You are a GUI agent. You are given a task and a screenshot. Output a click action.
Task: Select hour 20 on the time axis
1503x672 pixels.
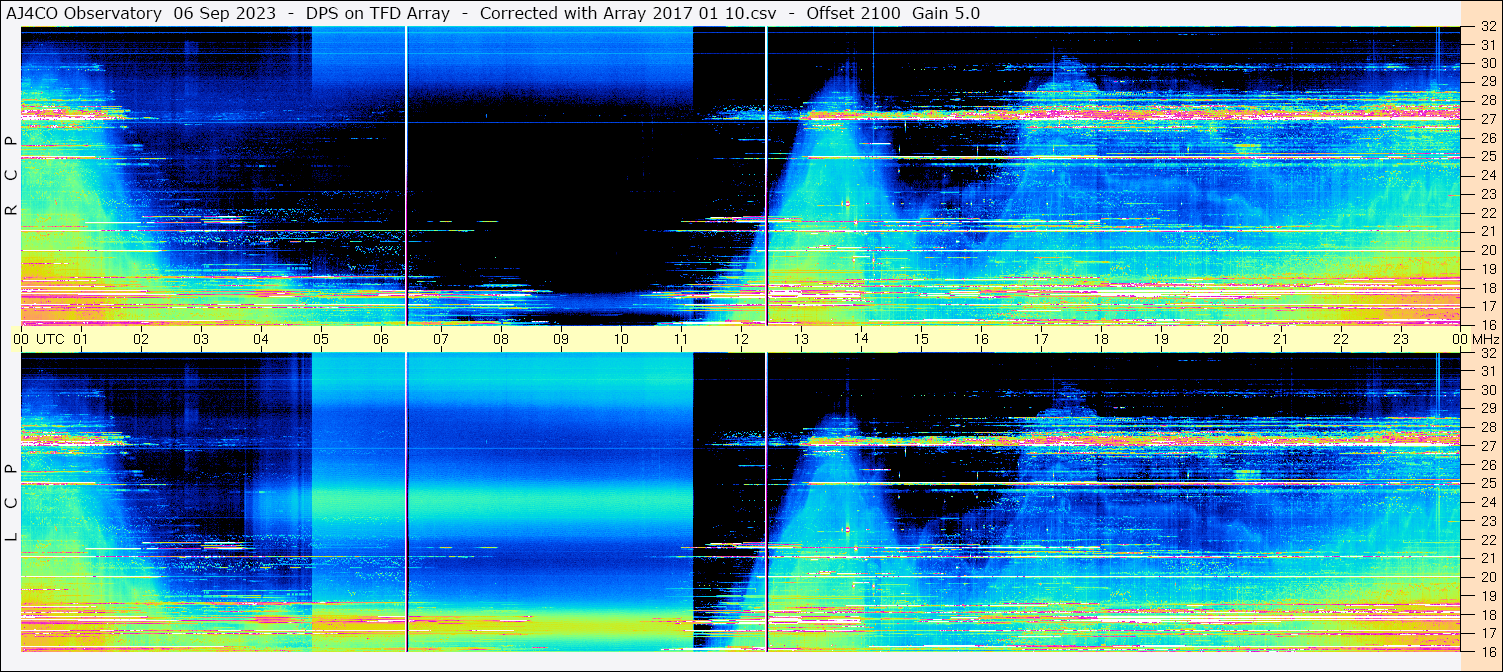(x=1221, y=340)
